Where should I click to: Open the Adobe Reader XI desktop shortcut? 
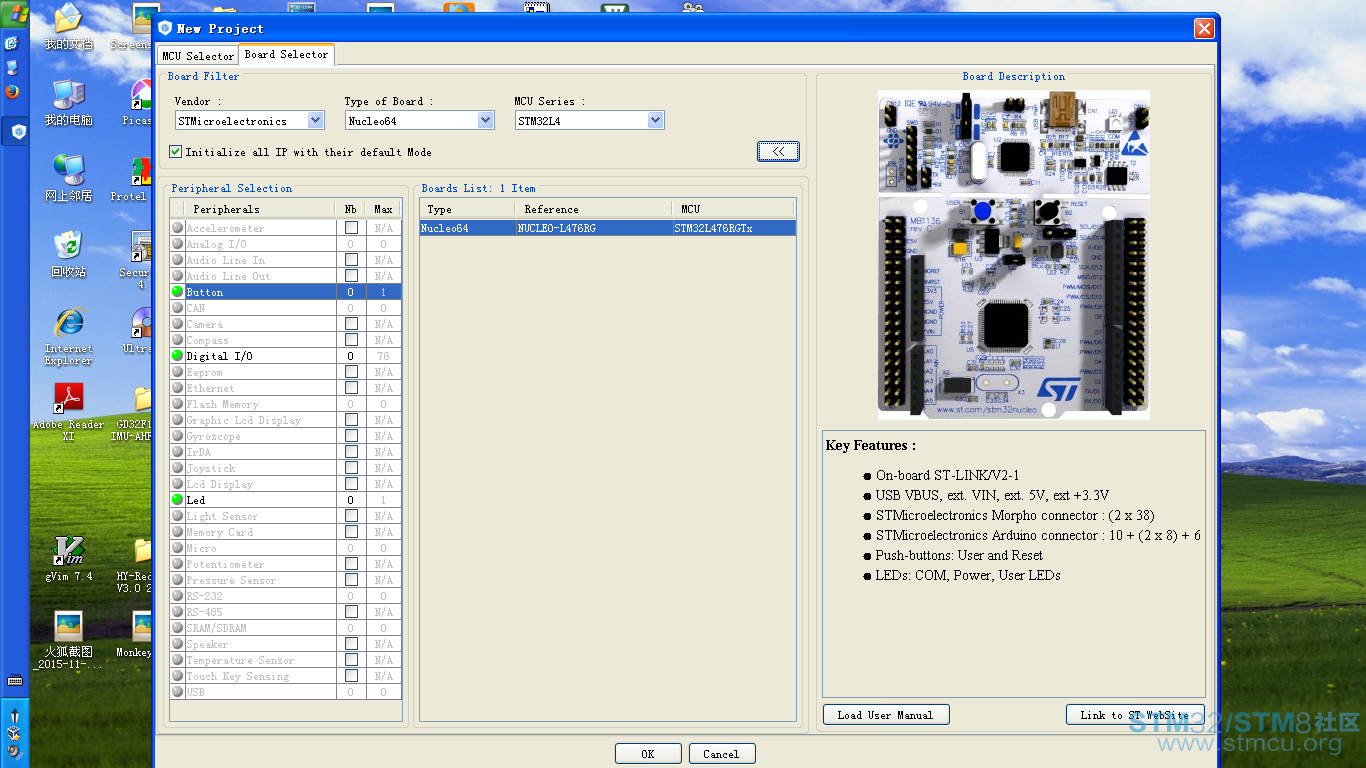(x=68, y=412)
